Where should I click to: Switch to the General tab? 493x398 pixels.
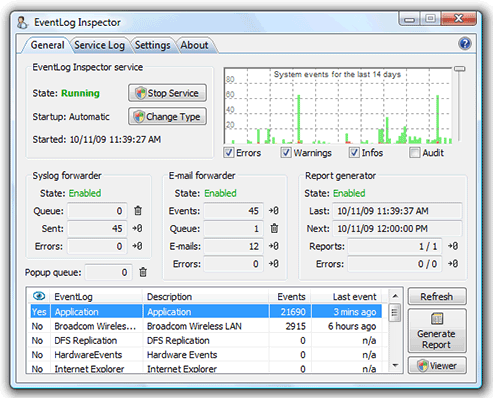tap(47, 45)
